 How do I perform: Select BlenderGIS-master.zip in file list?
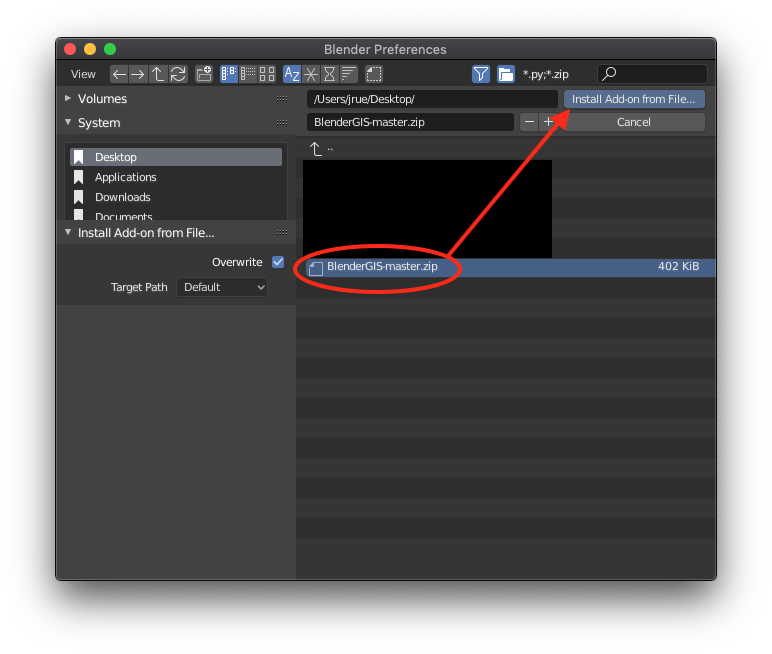[x=509, y=267]
